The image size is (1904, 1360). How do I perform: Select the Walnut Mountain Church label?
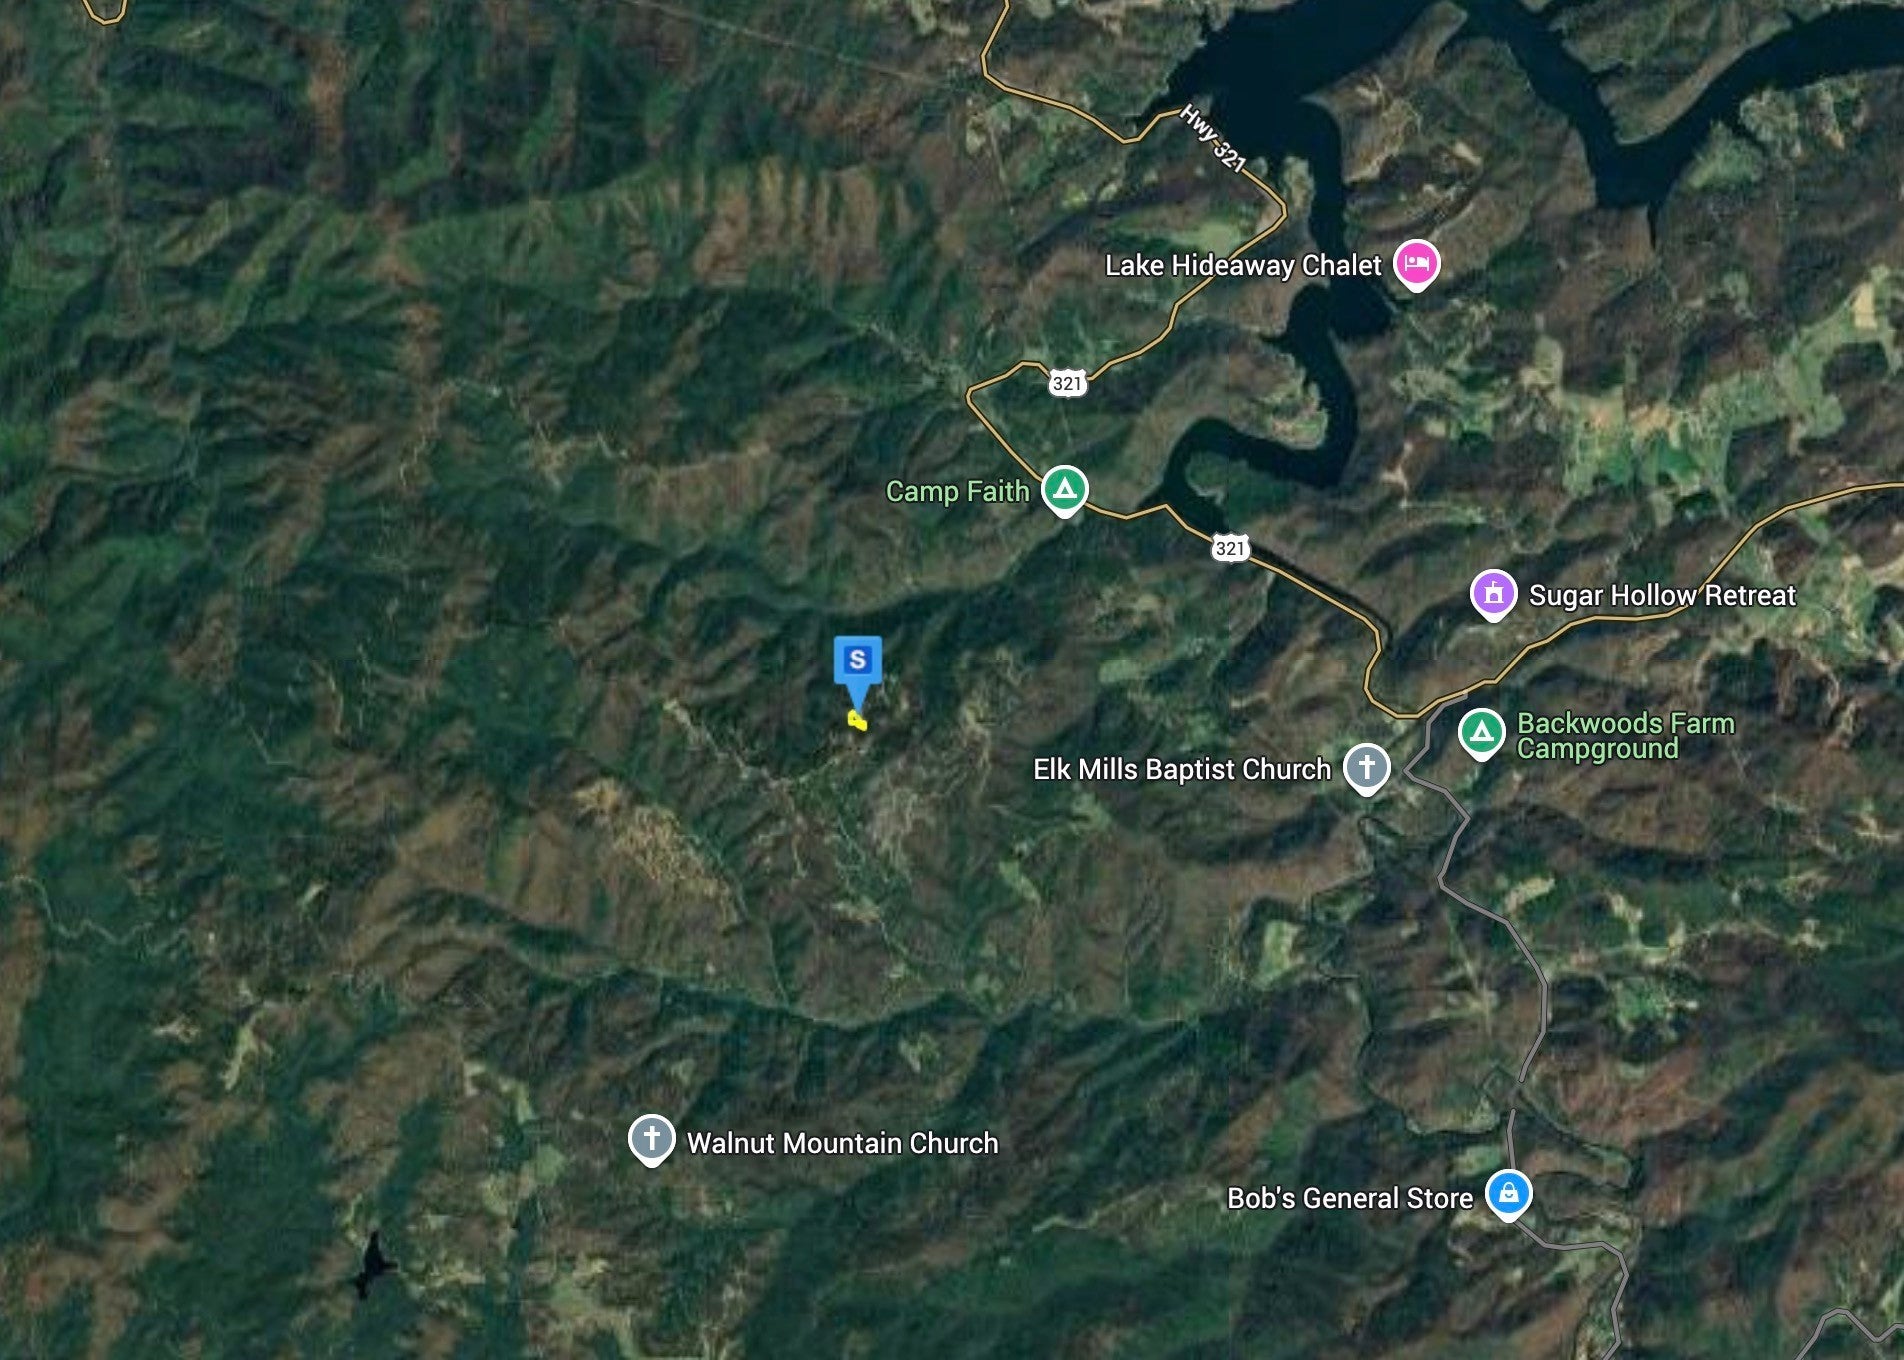(843, 1143)
